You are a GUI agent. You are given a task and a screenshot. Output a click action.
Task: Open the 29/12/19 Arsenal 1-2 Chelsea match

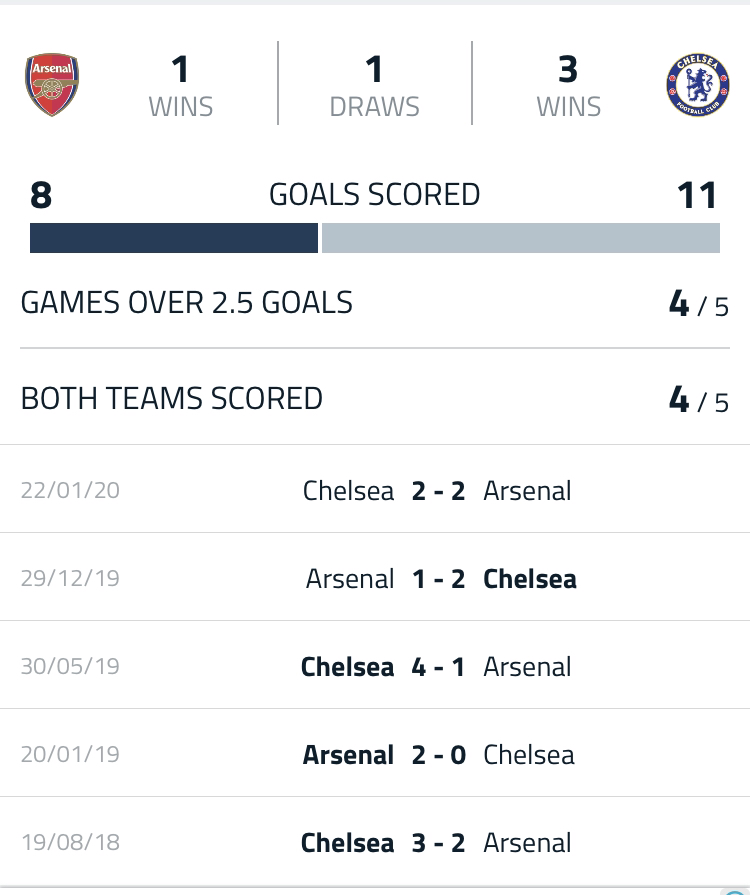[x=375, y=578]
